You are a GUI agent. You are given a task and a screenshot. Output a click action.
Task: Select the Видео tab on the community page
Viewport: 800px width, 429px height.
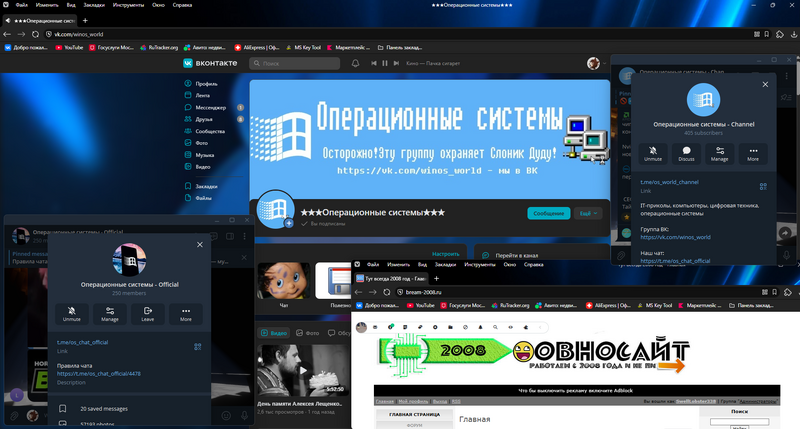click(x=274, y=333)
